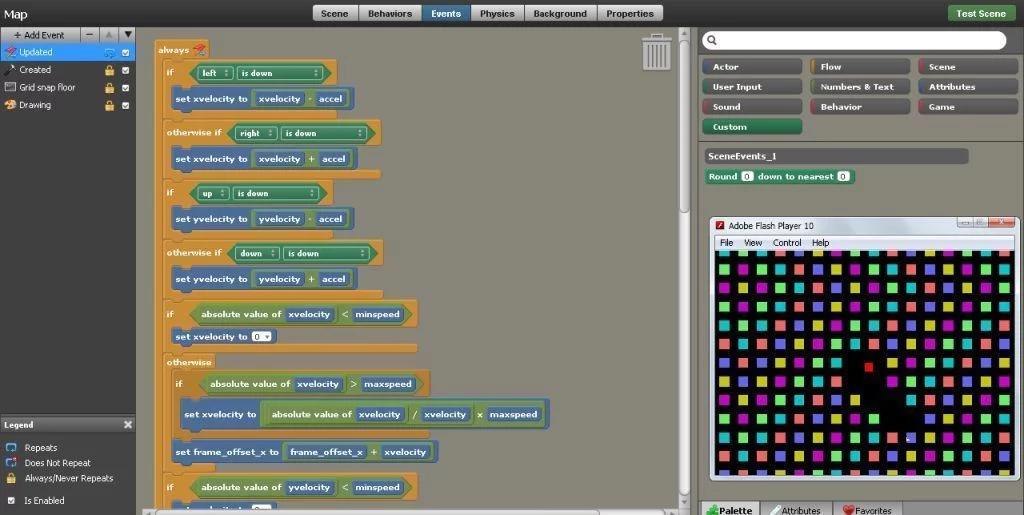Click the Test Scene button

(x=980, y=14)
